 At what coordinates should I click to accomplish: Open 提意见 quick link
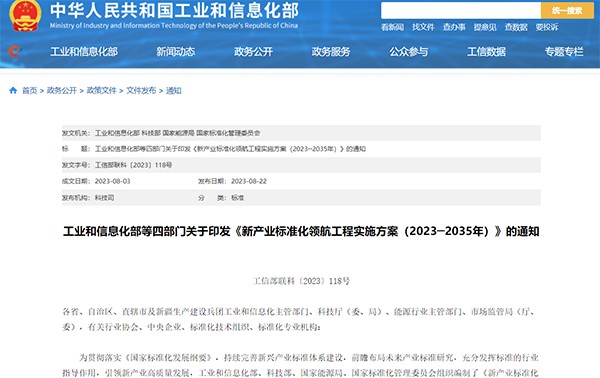coord(485,27)
